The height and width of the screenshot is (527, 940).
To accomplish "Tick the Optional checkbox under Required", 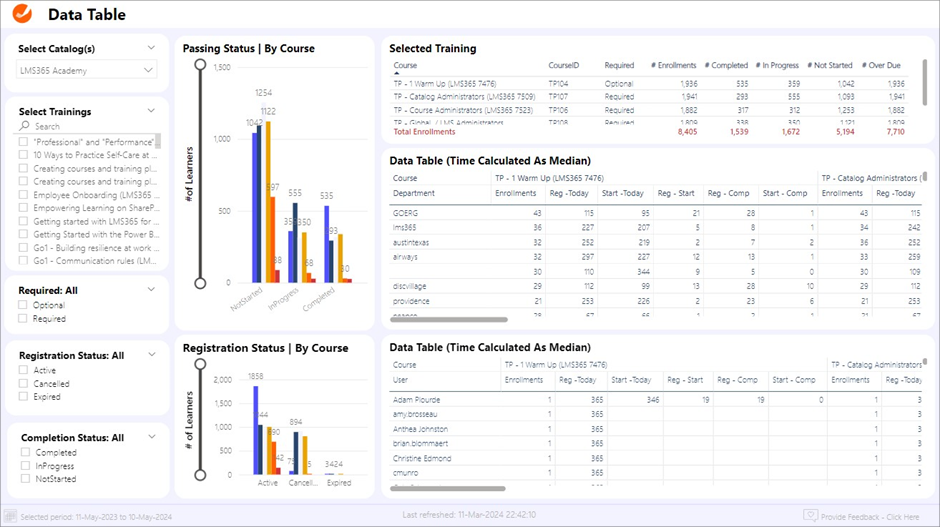I will 24,306.
